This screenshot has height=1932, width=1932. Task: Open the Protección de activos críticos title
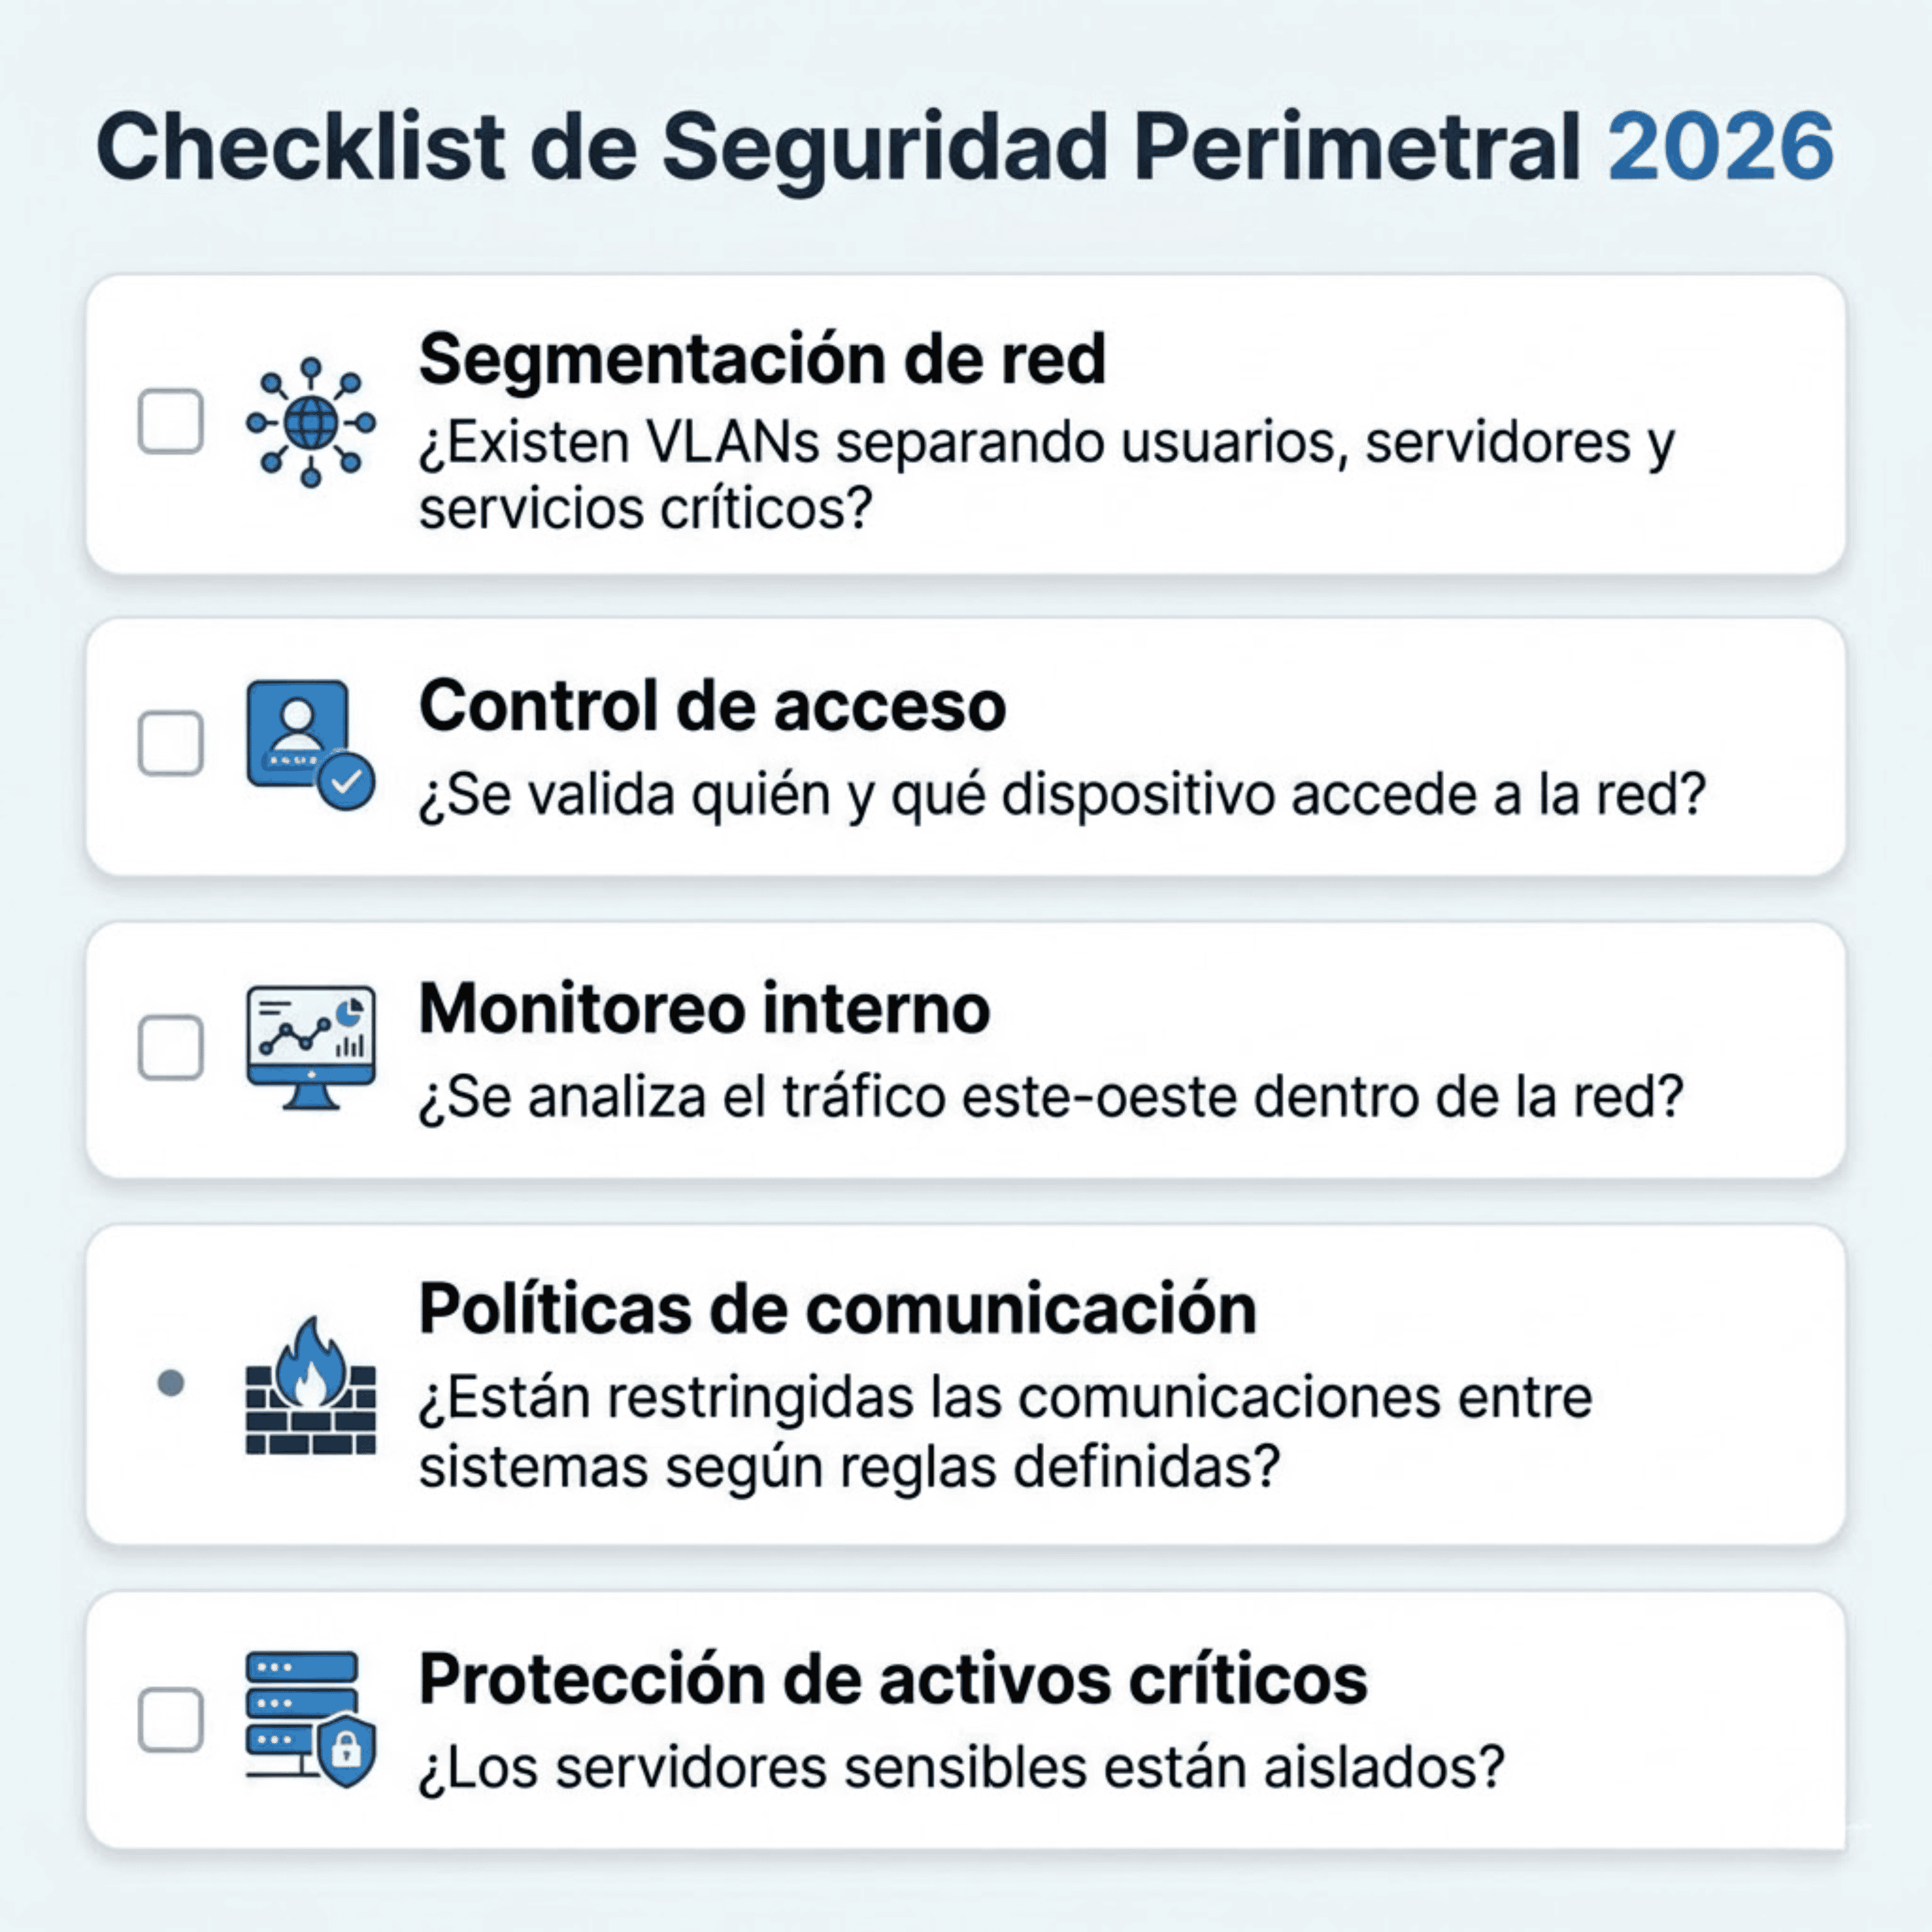(893, 1679)
